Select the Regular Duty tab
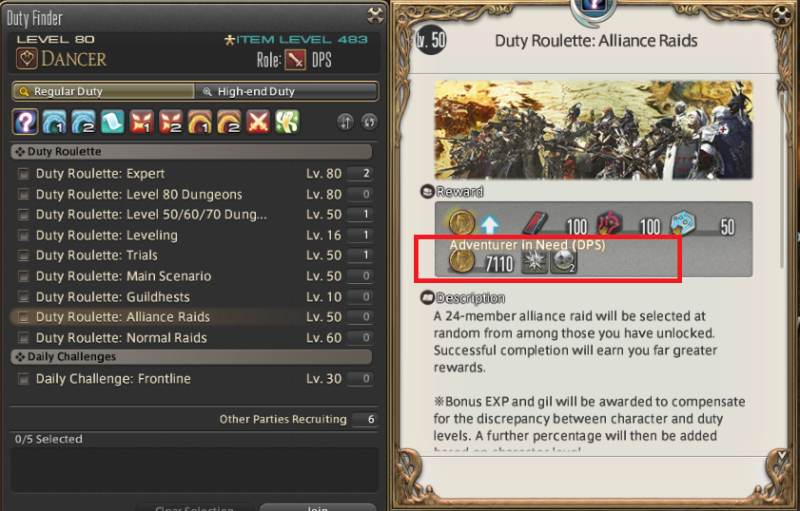 pos(104,91)
